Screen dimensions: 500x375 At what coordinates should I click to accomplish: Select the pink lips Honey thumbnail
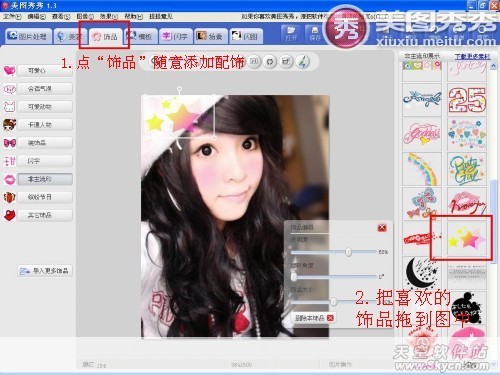point(467,203)
